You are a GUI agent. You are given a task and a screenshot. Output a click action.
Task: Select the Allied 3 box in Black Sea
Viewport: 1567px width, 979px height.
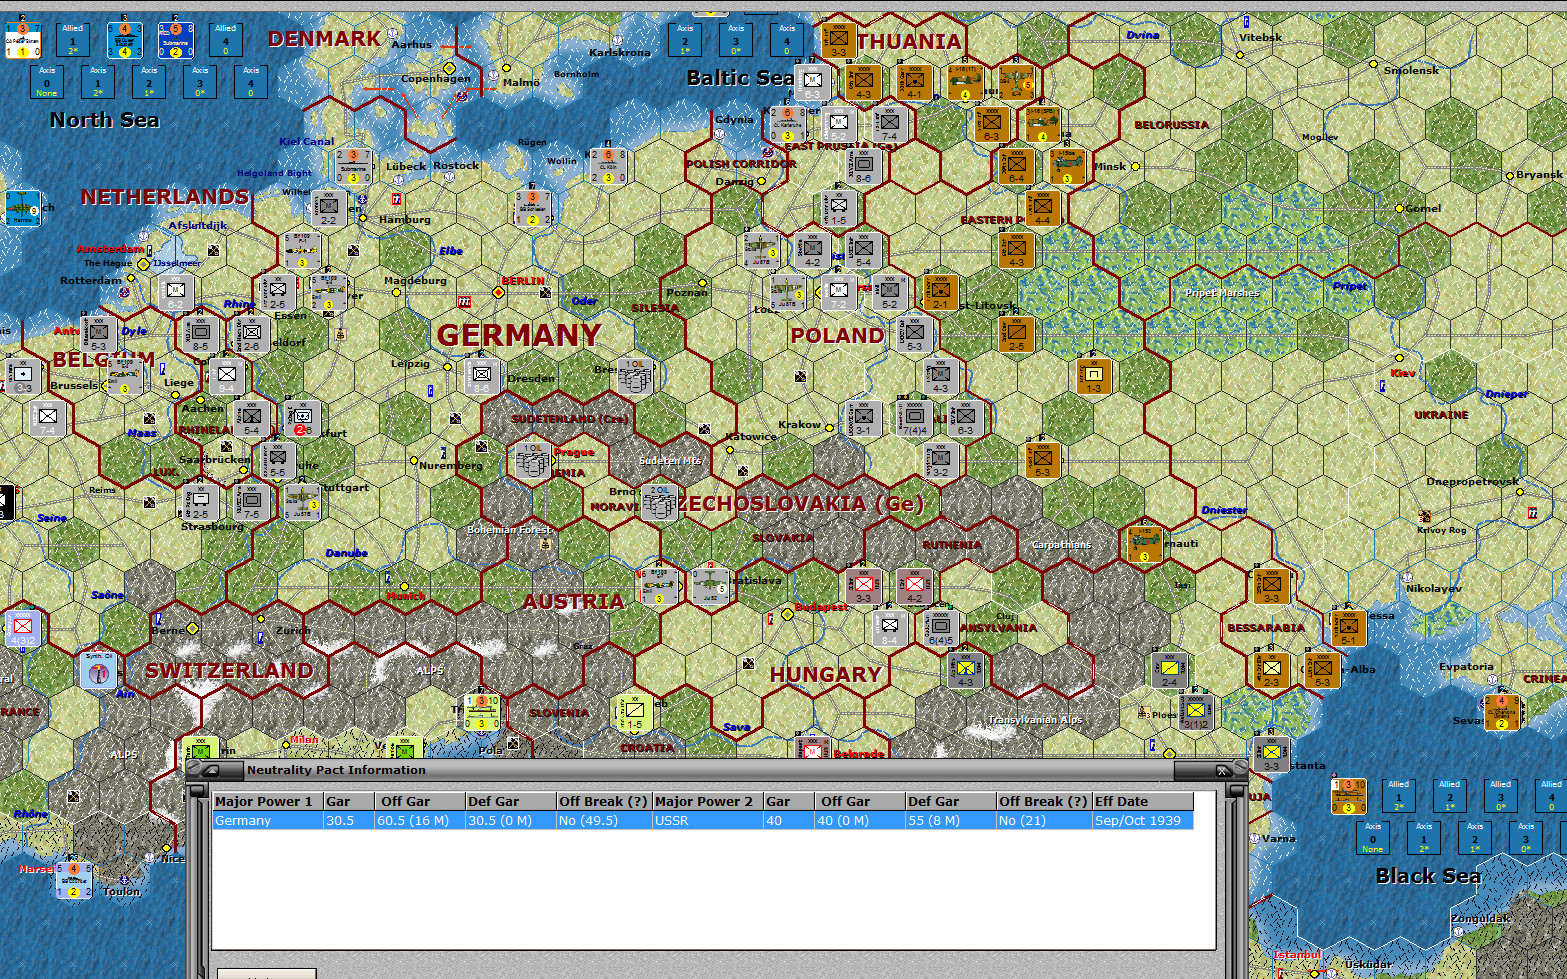point(1501,796)
